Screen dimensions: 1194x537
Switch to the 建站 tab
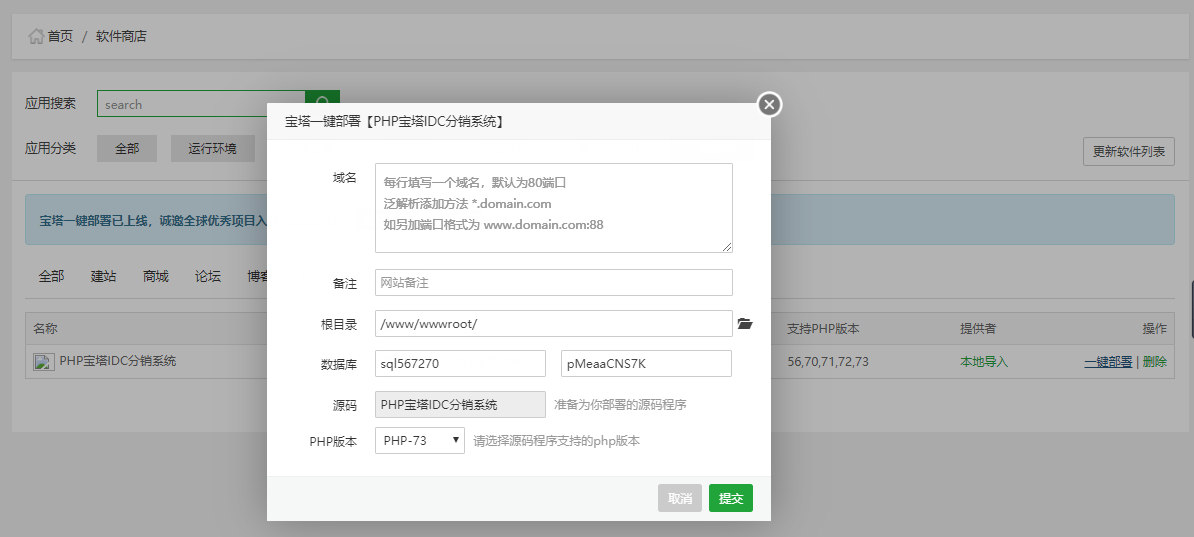coord(103,276)
